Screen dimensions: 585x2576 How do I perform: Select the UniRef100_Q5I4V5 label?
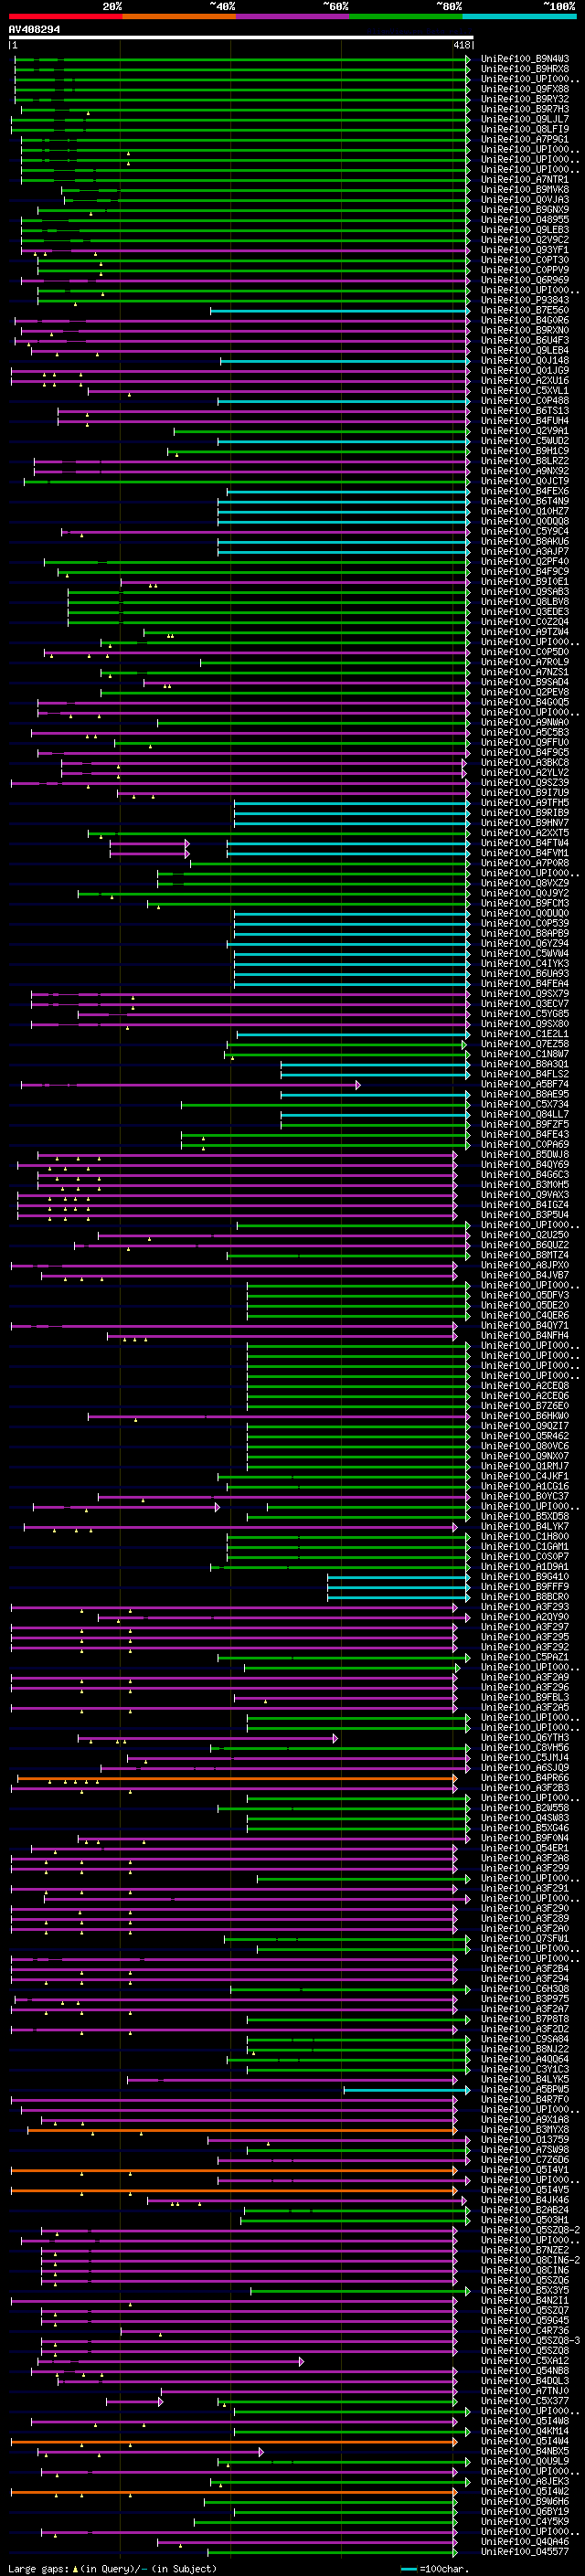click(525, 2190)
